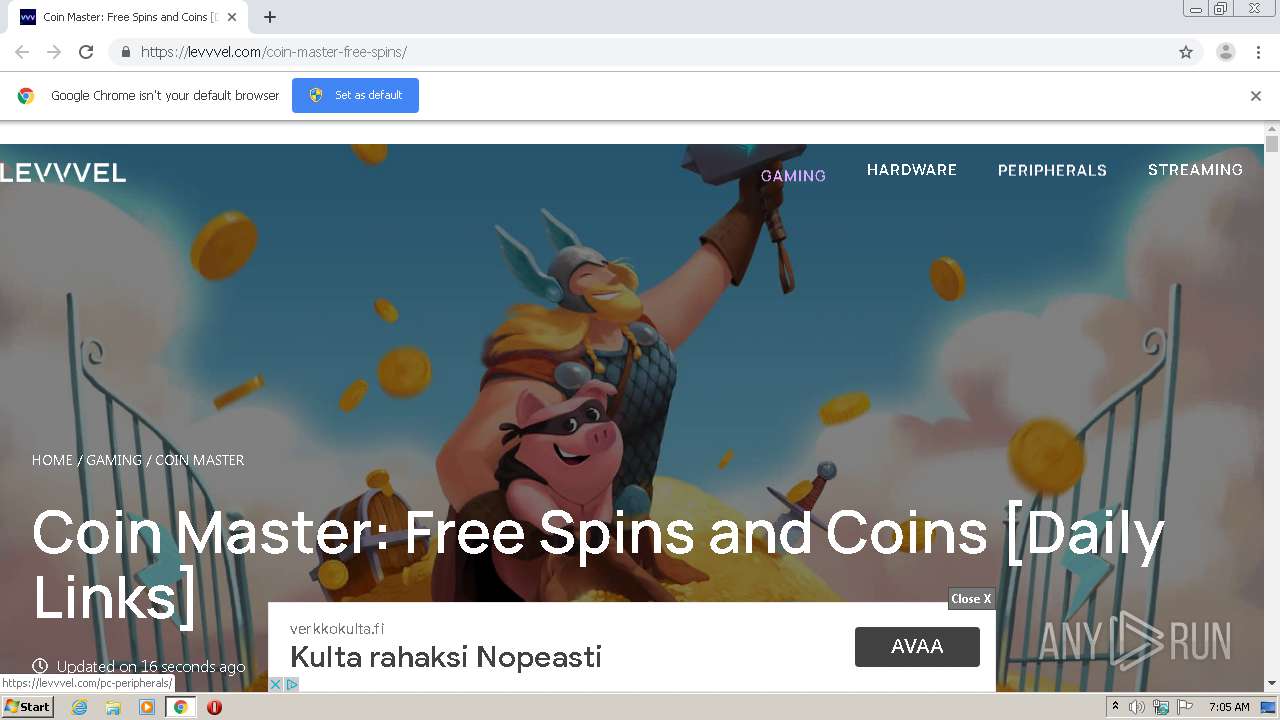Click the Set as default button
Viewport: 1280px width, 720px height.
(355, 95)
